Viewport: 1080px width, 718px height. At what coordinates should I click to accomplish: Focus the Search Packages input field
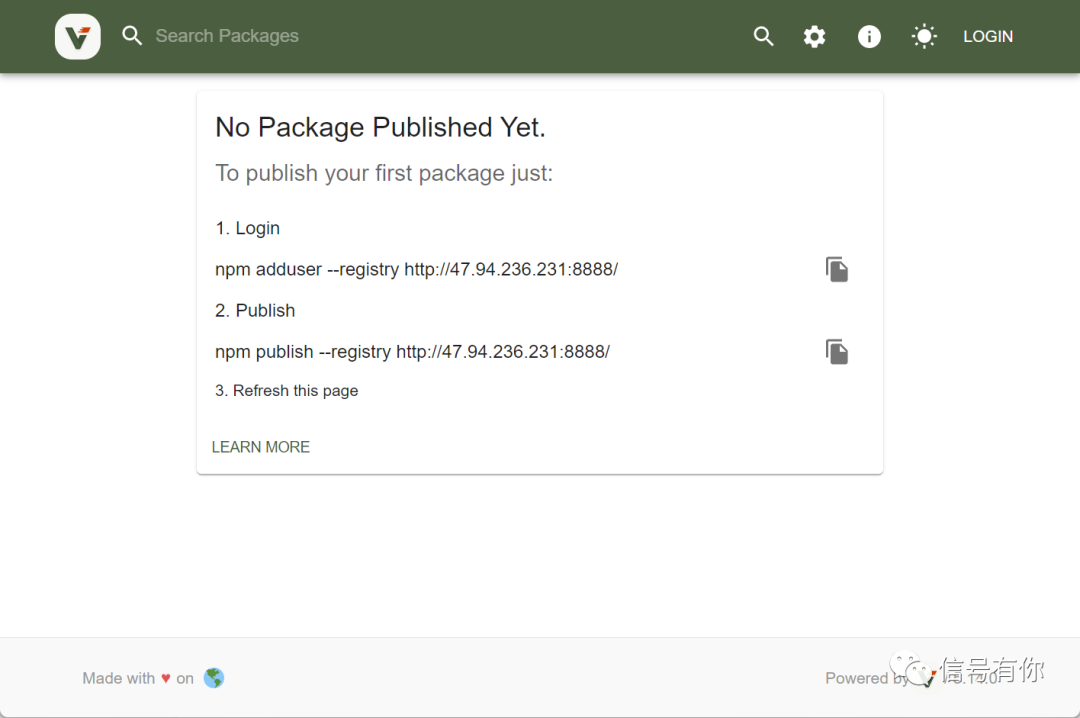click(x=227, y=36)
